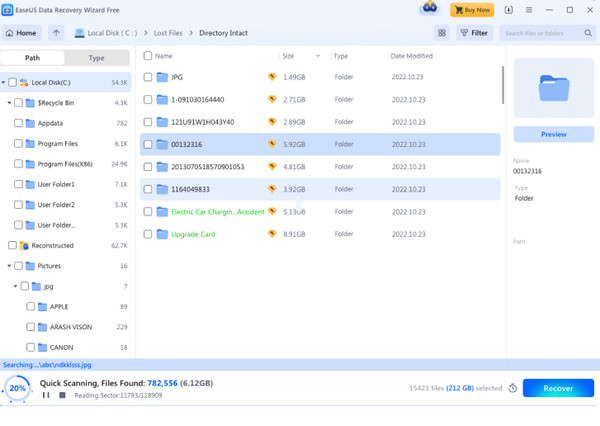Select the Pictures tree item label

pyautogui.click(x=49, y=266)
